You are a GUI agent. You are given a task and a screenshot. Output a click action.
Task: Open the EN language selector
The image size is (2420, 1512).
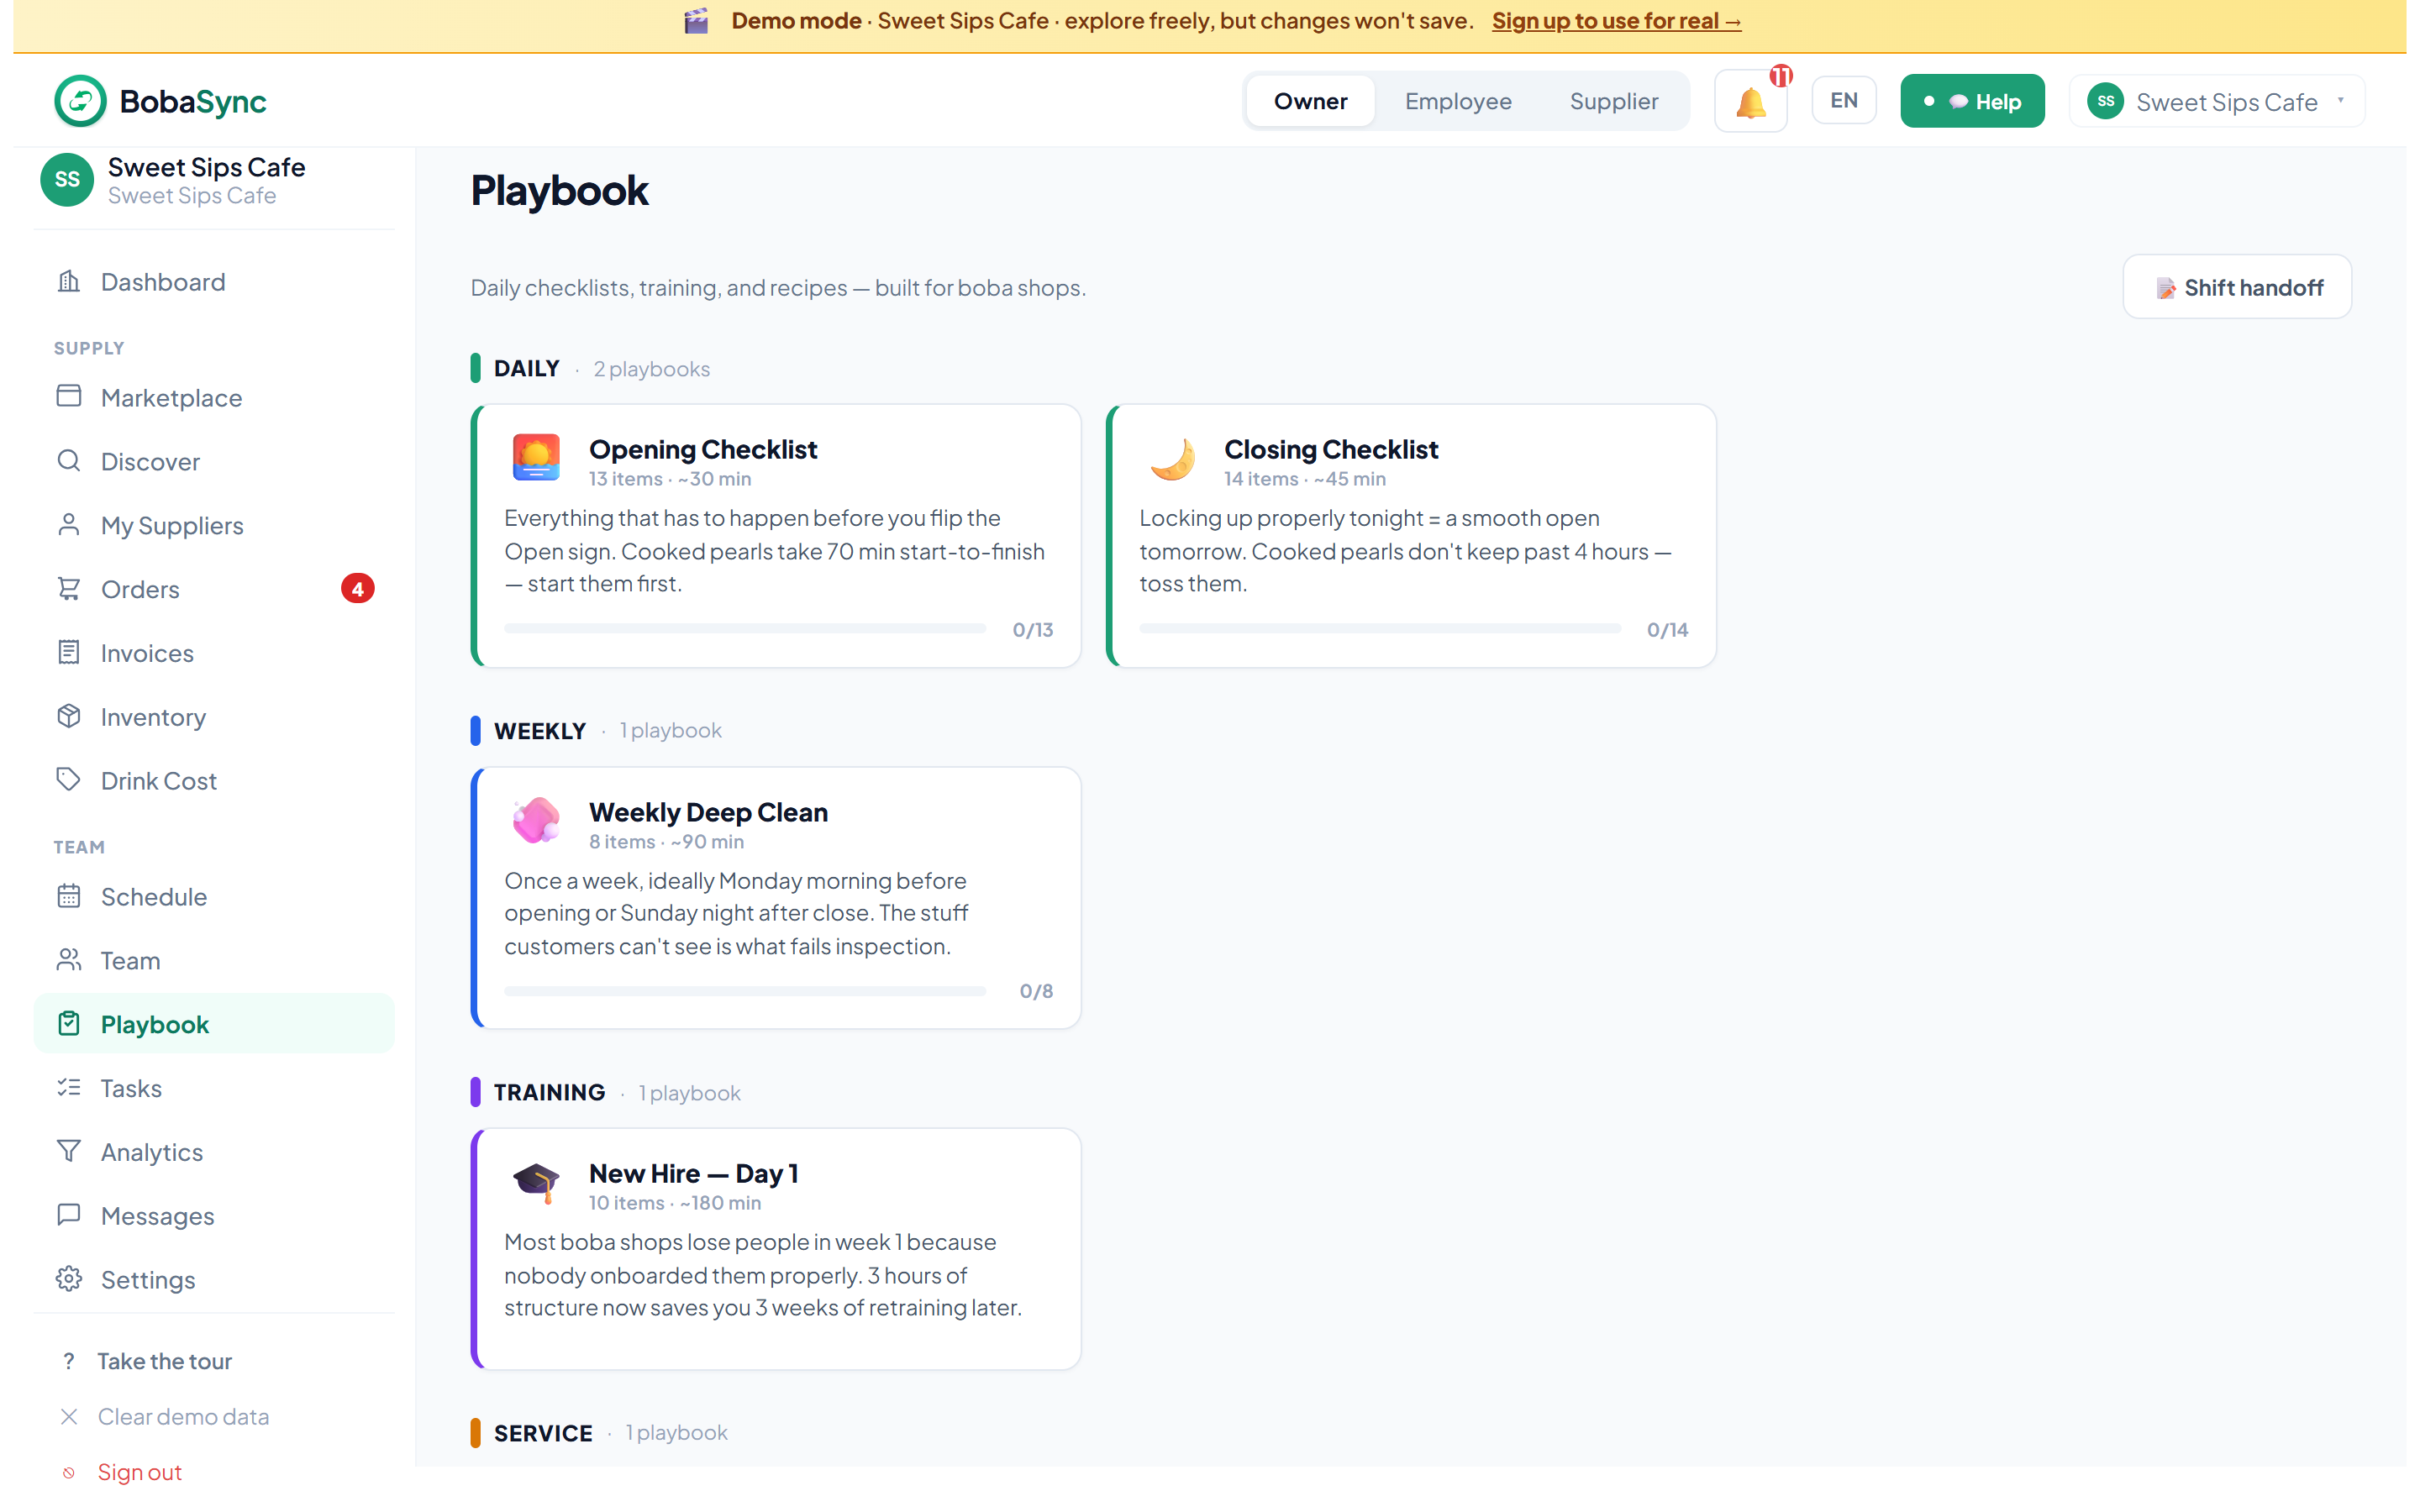1843,101
